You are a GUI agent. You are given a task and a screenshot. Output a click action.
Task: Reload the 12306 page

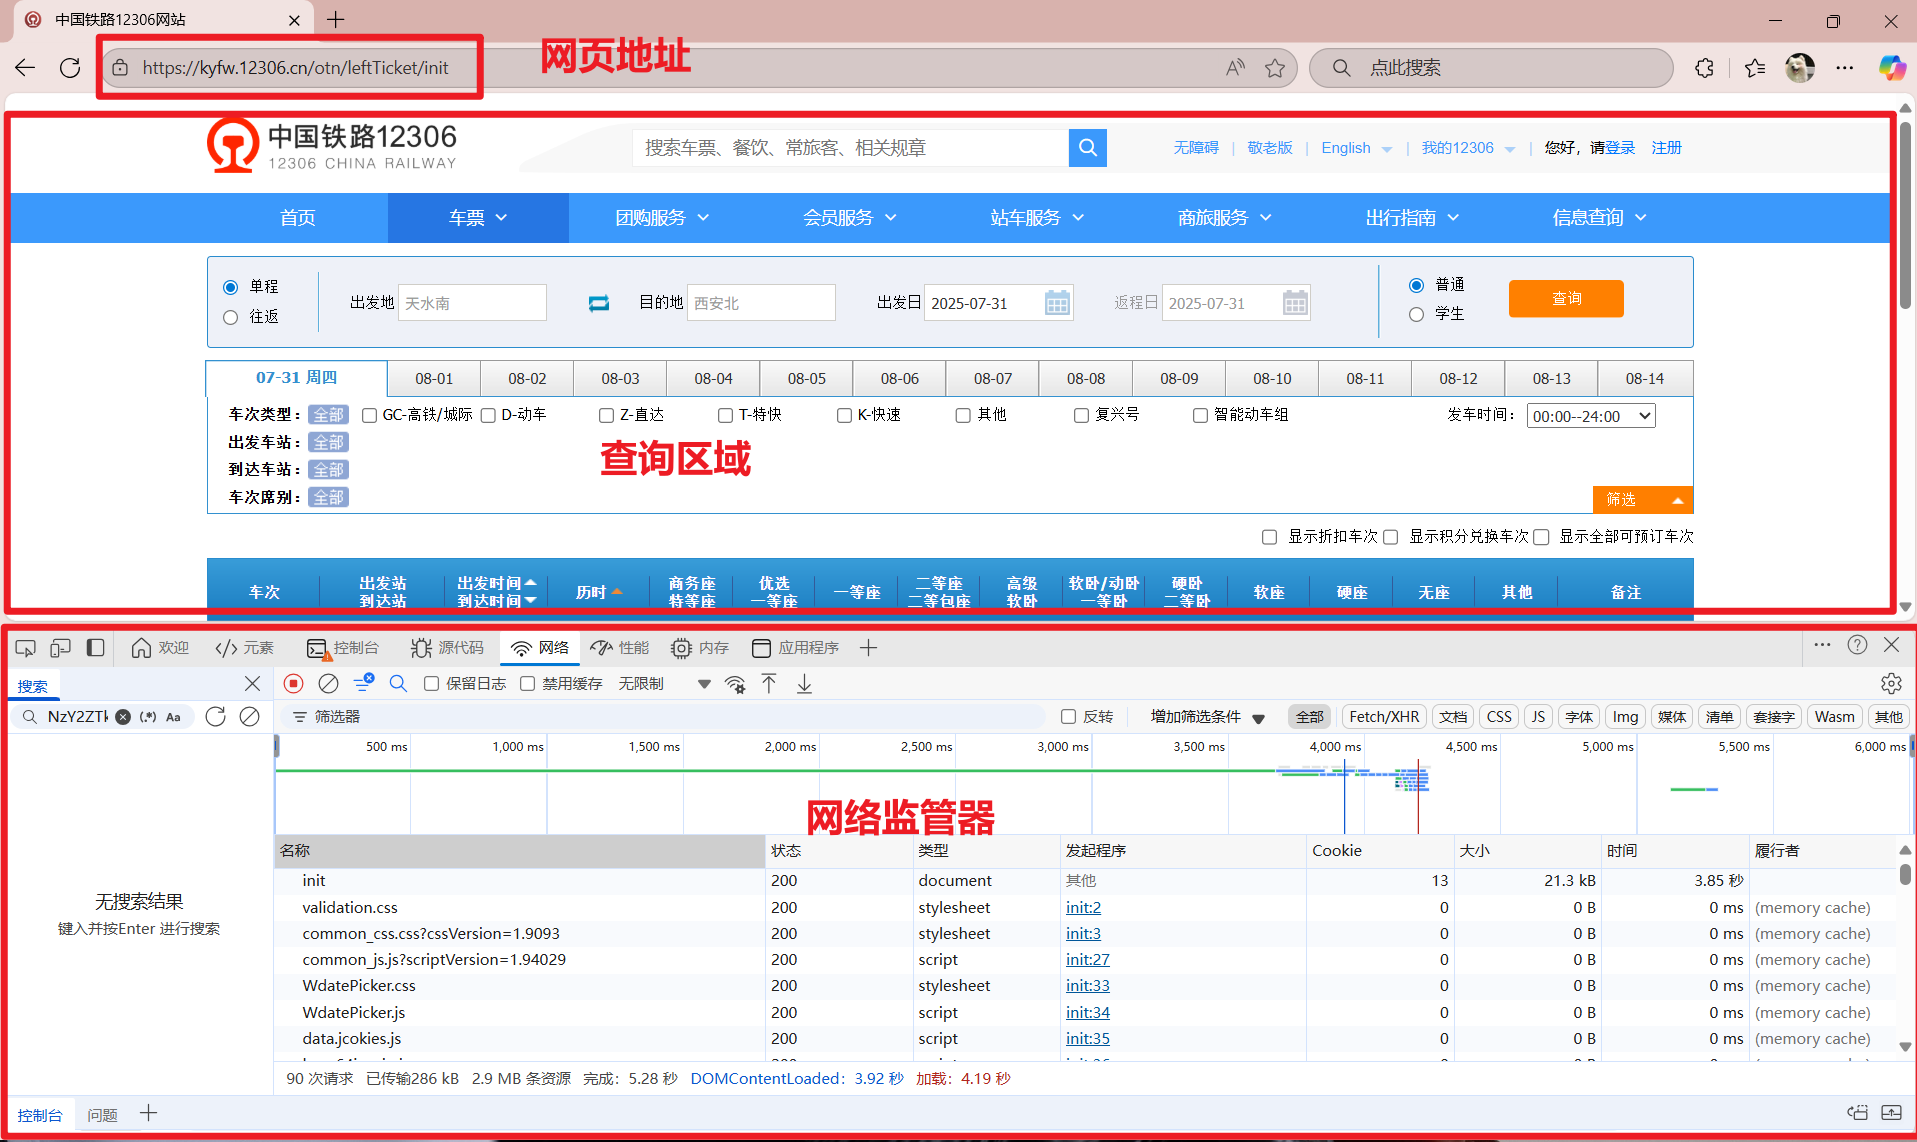(70, 68)
